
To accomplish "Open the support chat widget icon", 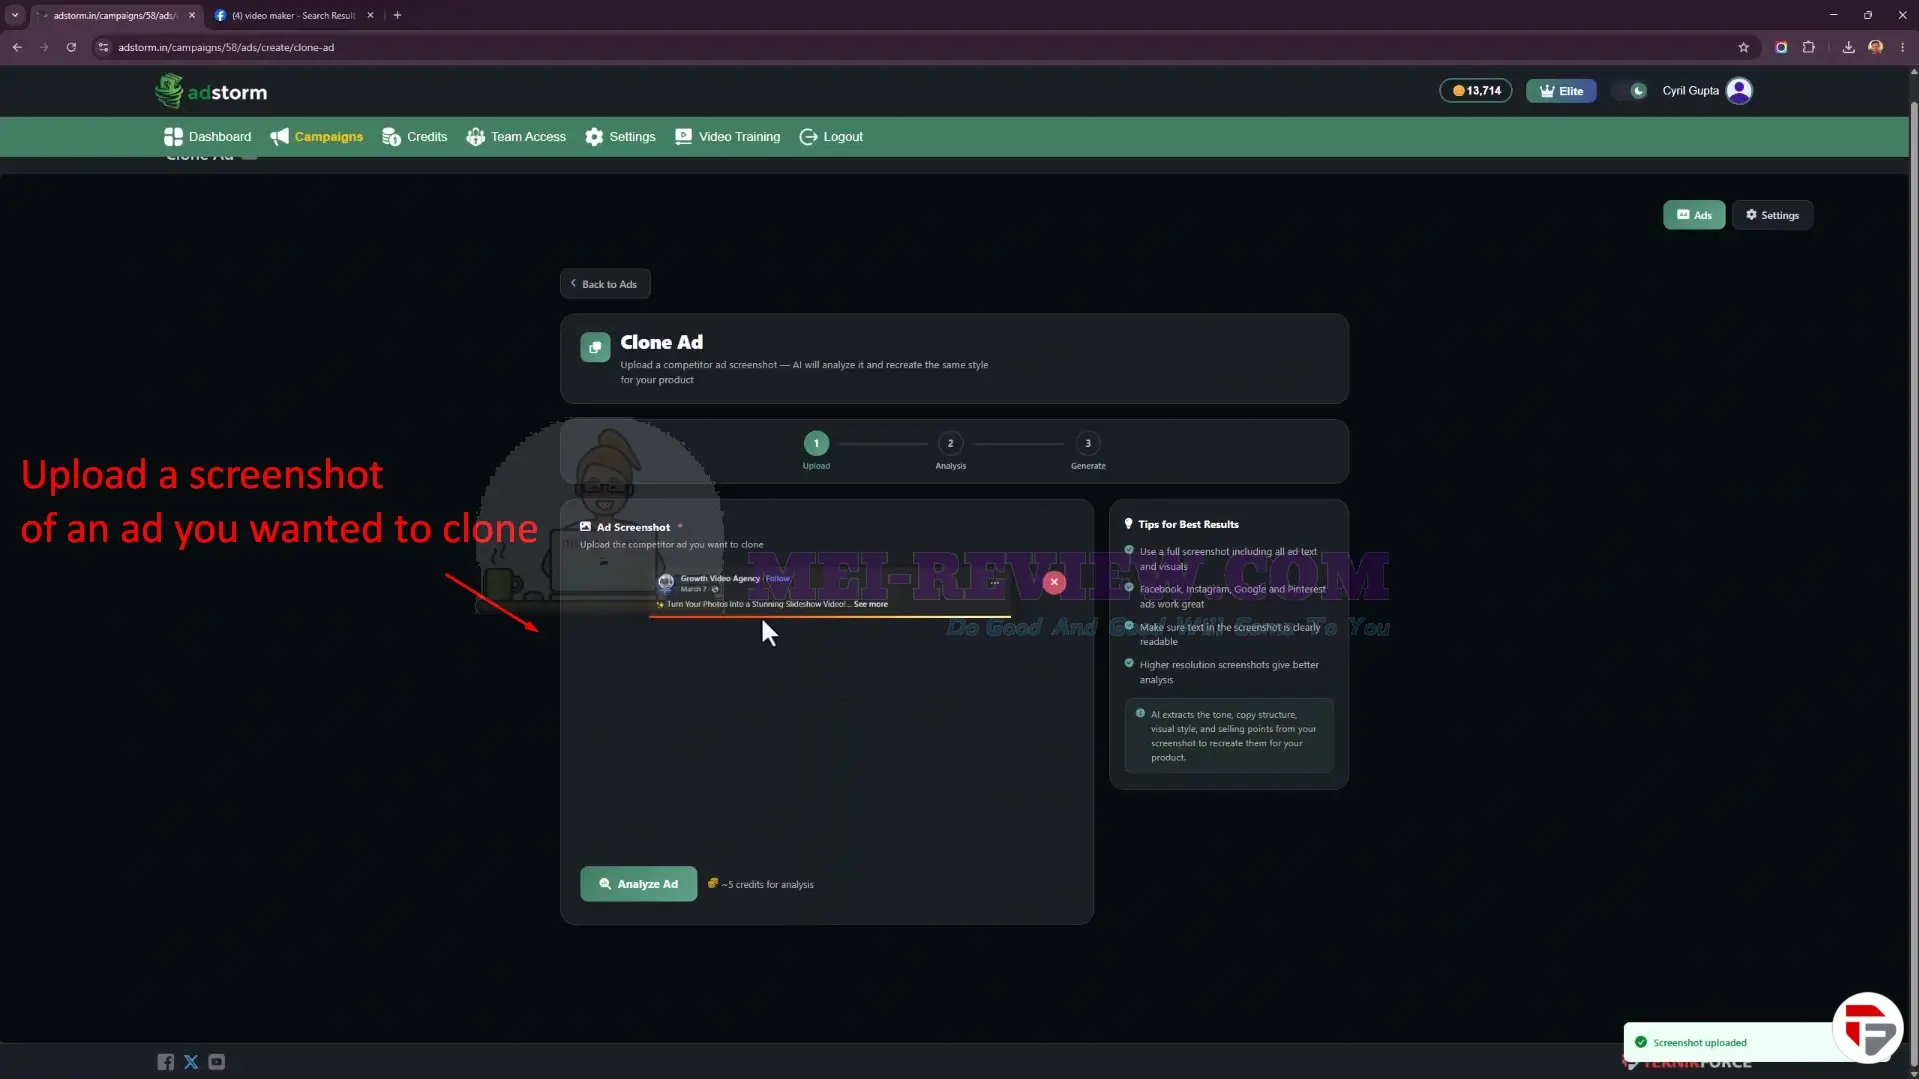I will [x=1867, y=1027].
